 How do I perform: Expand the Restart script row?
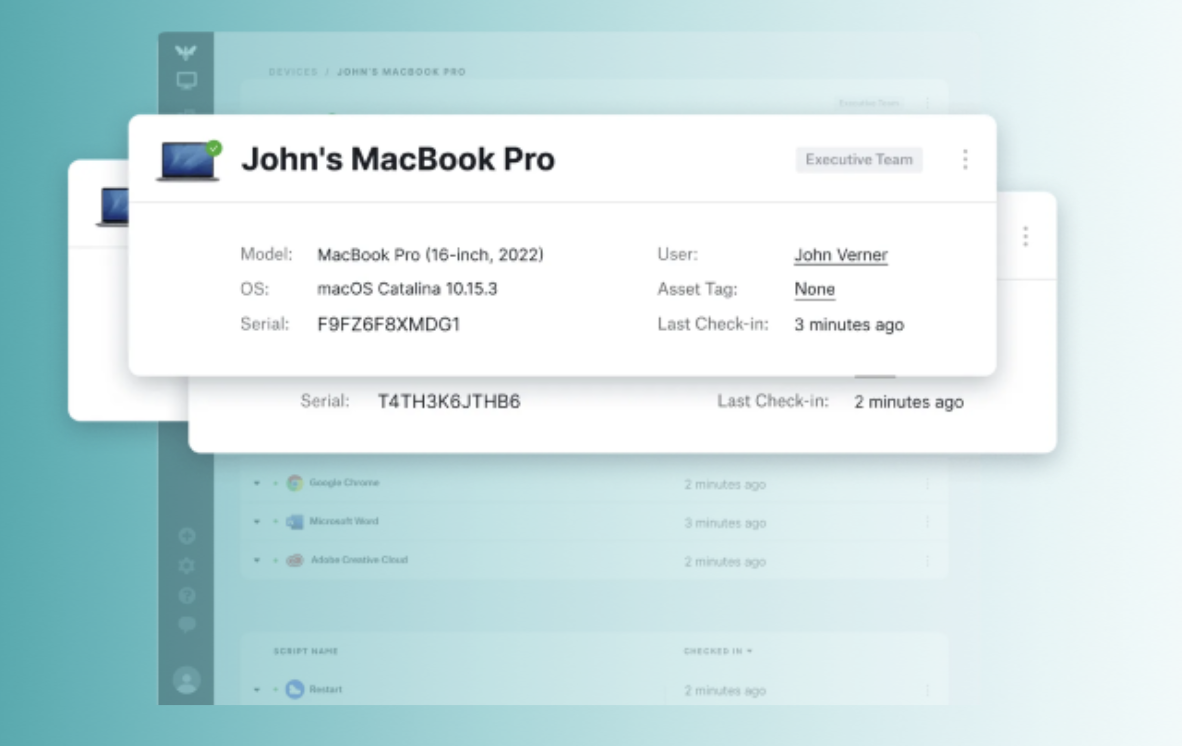tap(257, 689)
